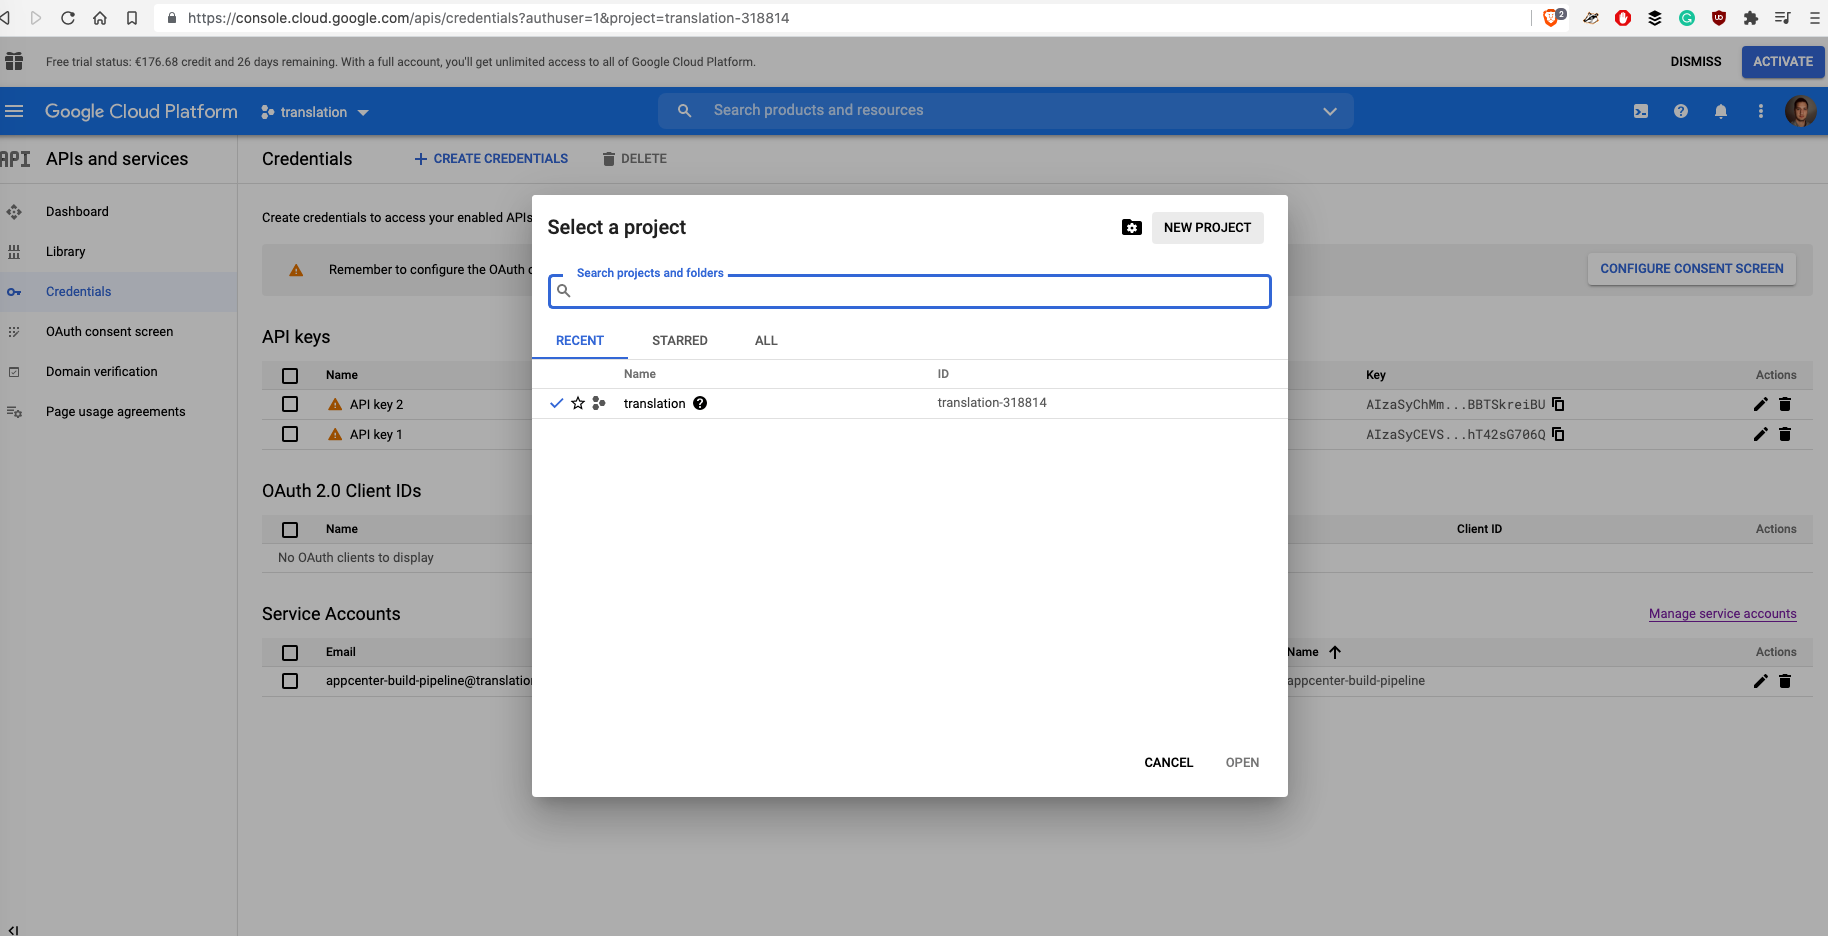This screenshot has height=936, width=1828.
Task: Activate the Cloud Shell terminal icon
Action: [x=1641, y=111]
